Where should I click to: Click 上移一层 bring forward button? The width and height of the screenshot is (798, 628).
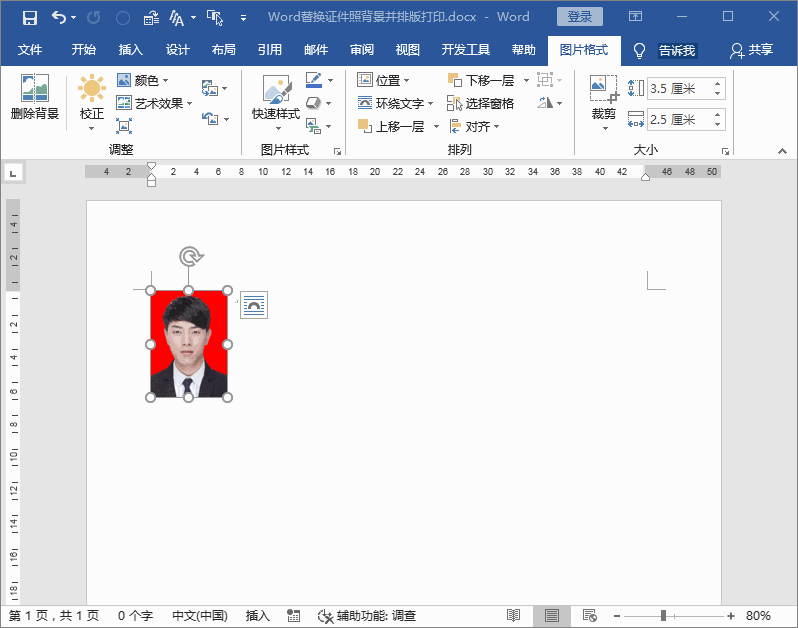[x=391, y=126]
